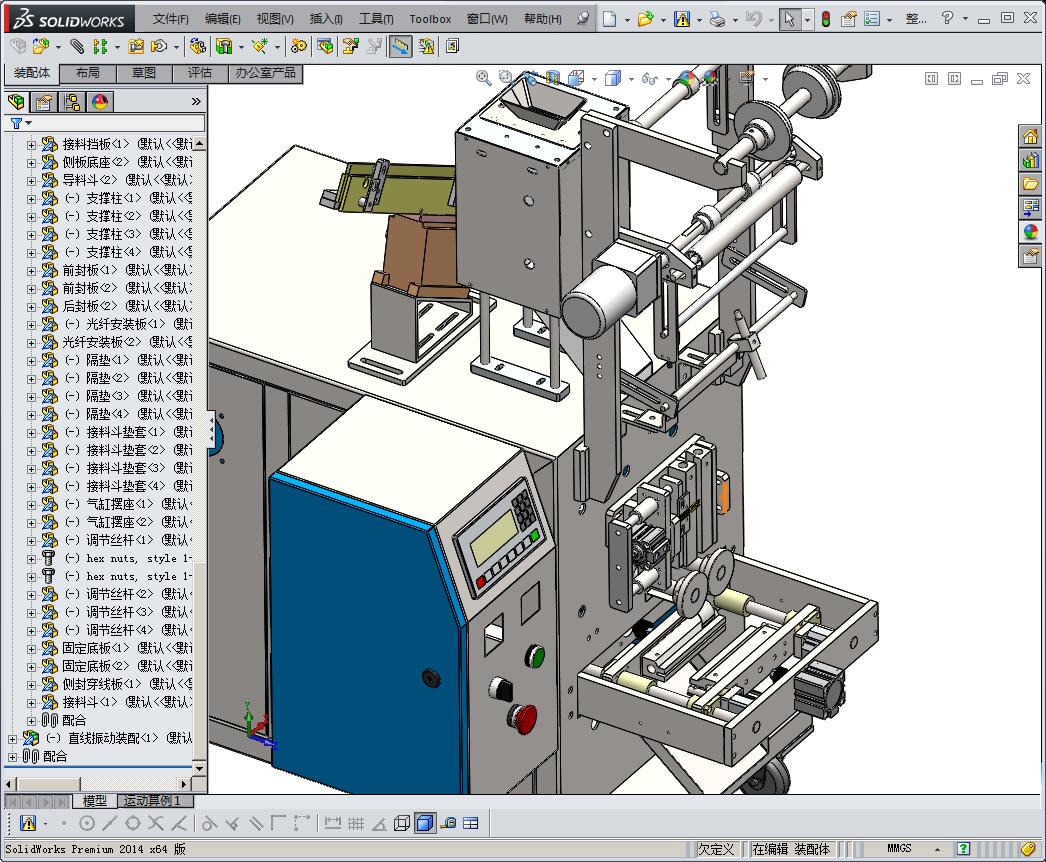Click the New document icon
1046x862 pixels.
point(609,19)
